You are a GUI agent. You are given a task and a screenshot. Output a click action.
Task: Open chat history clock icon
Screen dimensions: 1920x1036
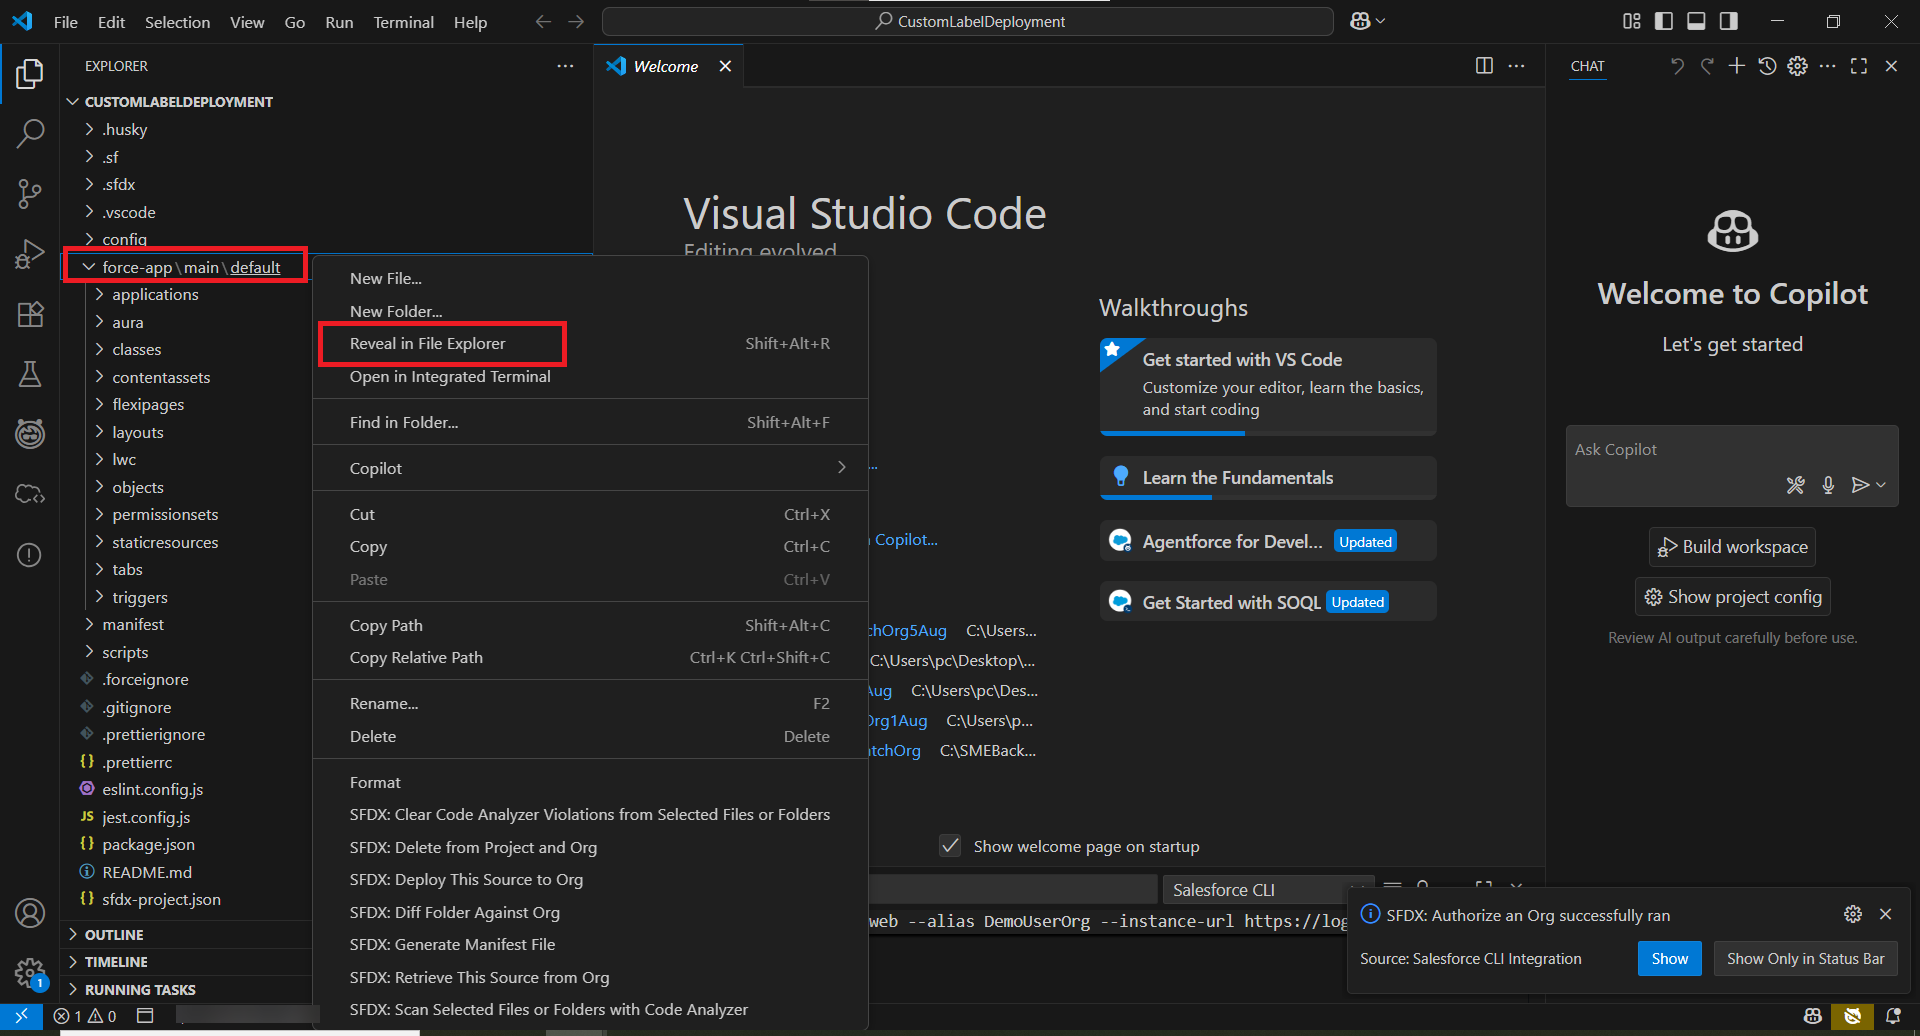1767,66
